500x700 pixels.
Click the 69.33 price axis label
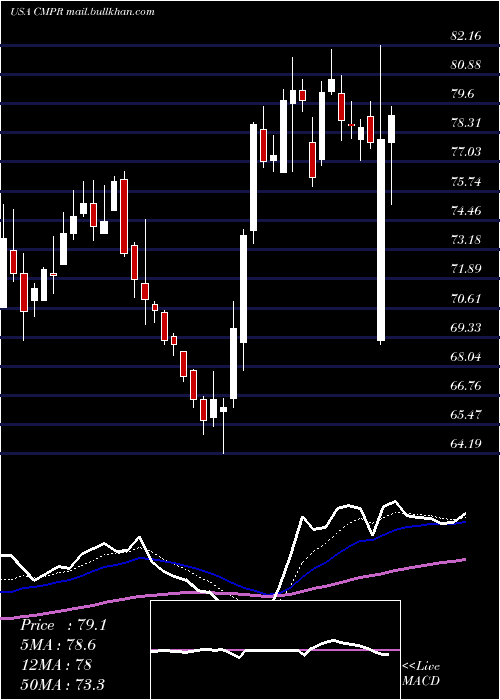tap(466, 327)
